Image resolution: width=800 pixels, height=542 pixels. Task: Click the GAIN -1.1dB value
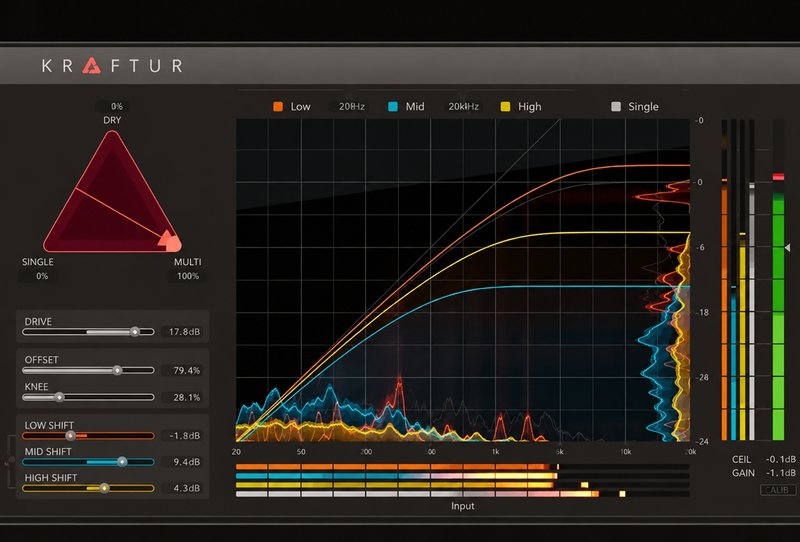click(x=781, y=473)
